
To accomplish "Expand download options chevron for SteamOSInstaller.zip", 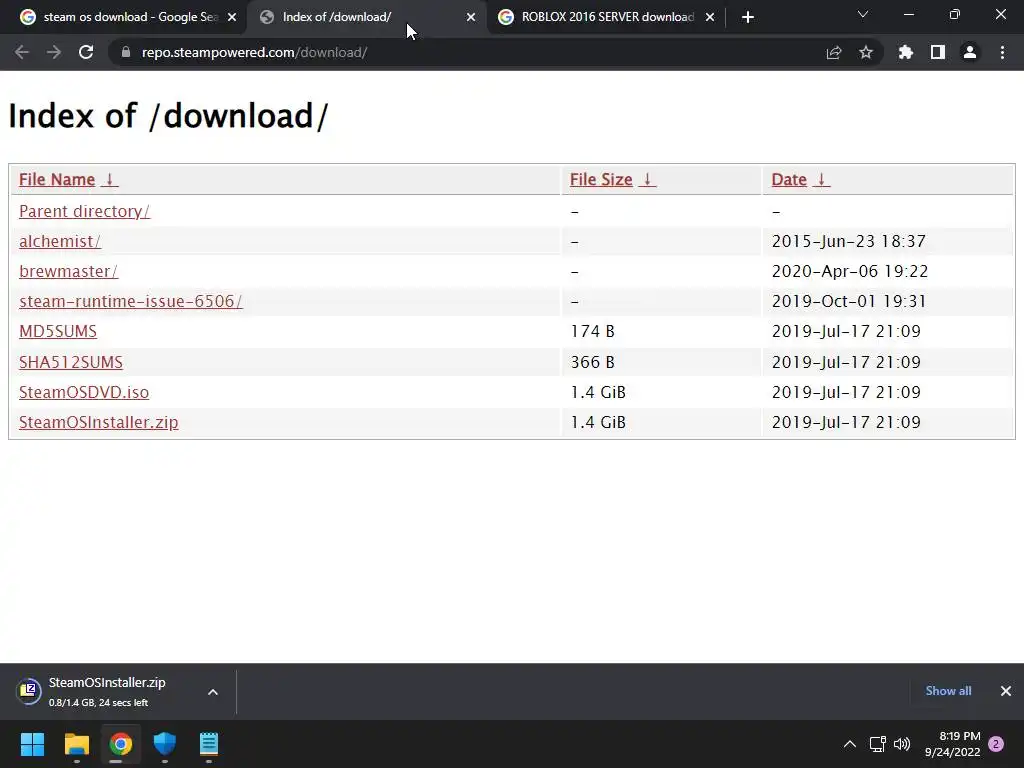I will click(213, 692).
